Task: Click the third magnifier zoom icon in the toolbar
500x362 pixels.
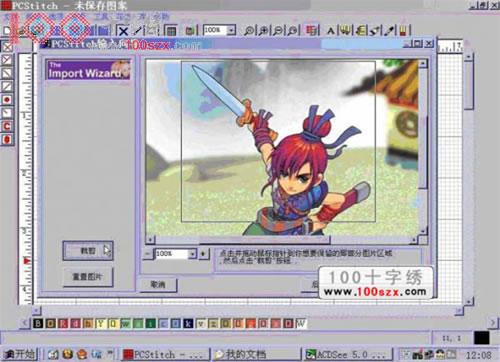Action: [278, 31]
